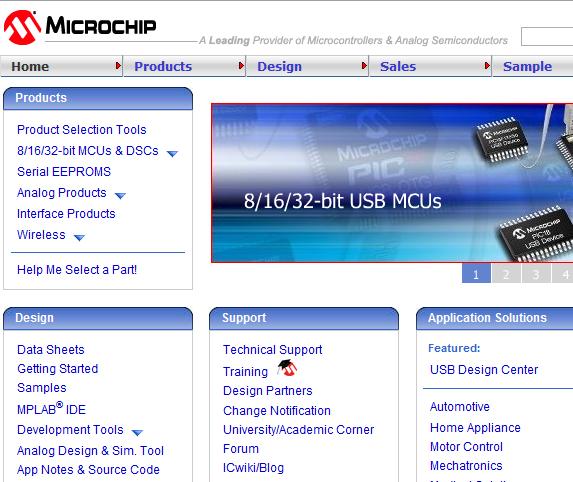Show banner slide 3
Image resolution: width=573 pixels, height=482 pixels.
tap(536, 273)
